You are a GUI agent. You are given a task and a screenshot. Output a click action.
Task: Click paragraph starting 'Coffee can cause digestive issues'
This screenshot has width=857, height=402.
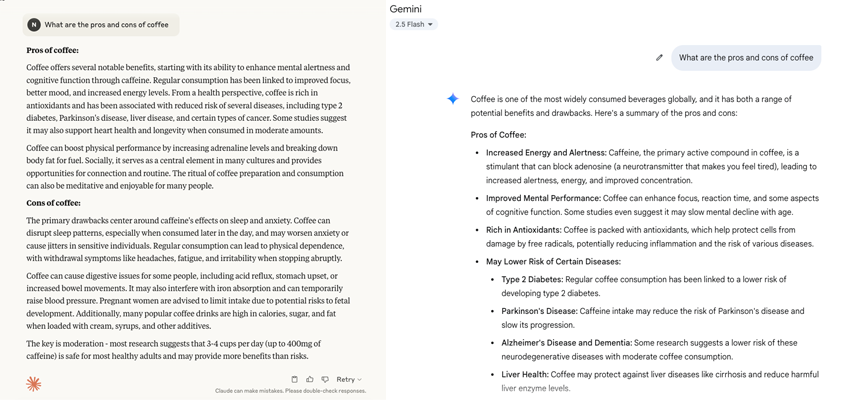click(x=189, y=301)
